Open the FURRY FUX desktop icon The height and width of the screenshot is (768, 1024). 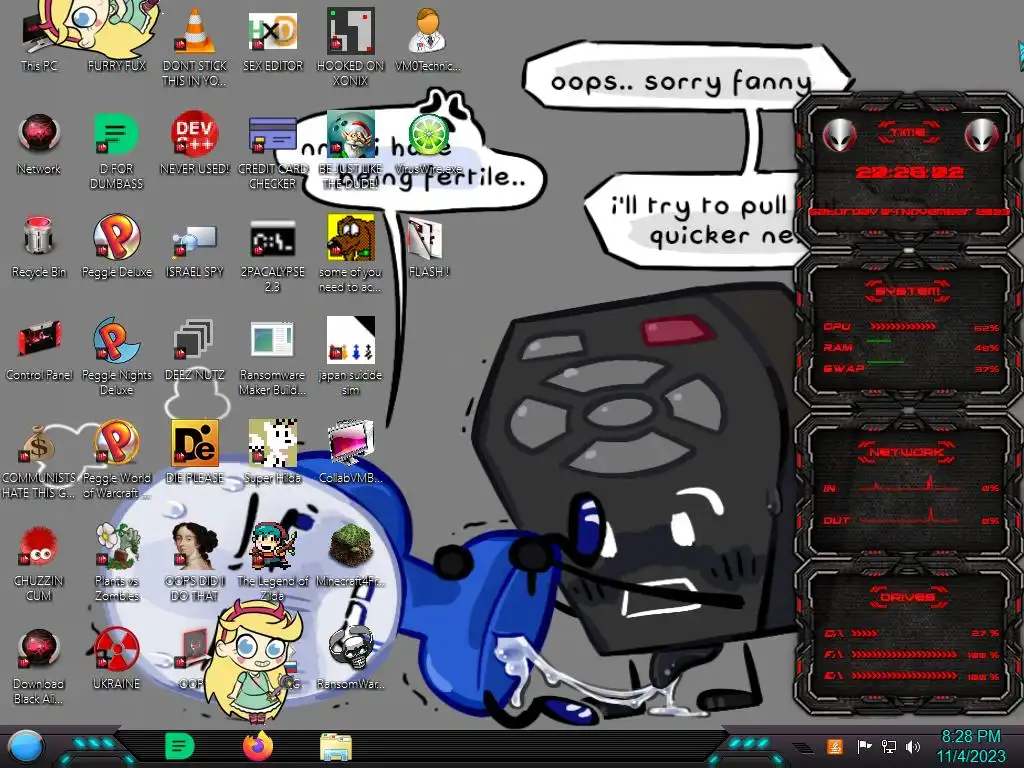116,38
